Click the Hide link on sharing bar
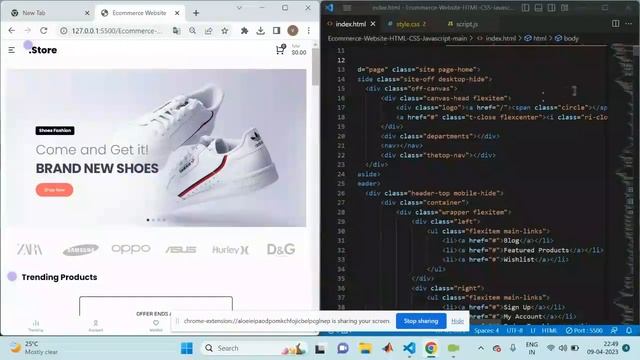The image size is (640, 360). click(x=458, y=321)
